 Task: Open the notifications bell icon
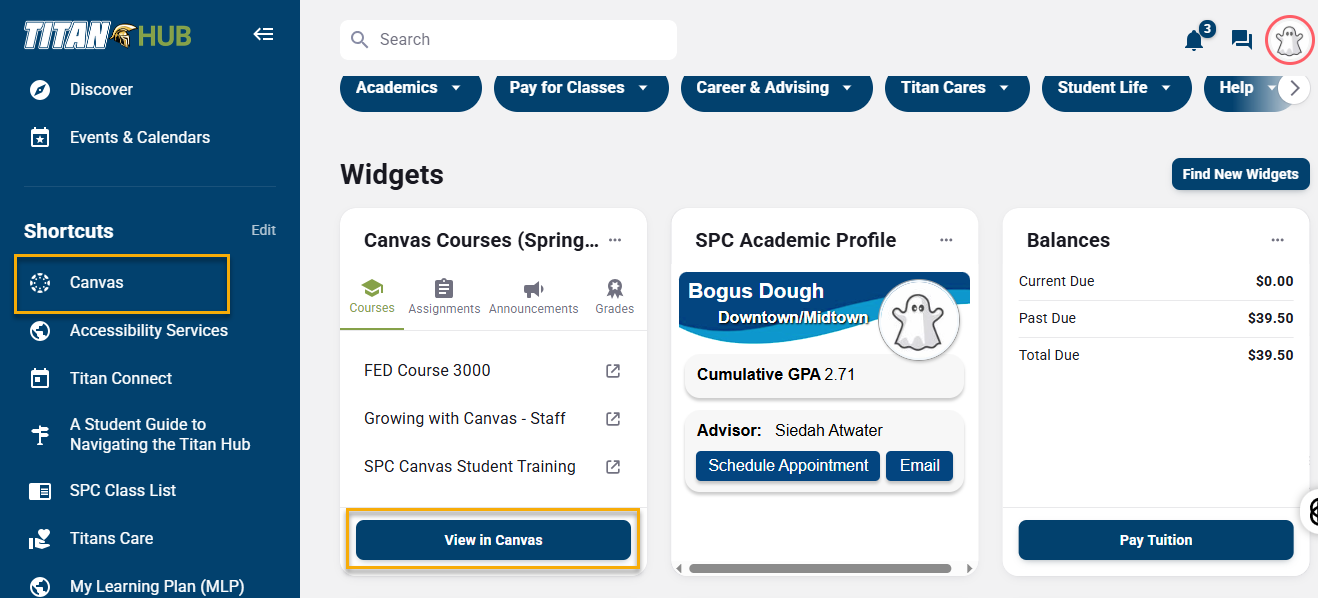(x=1194, y=40)
